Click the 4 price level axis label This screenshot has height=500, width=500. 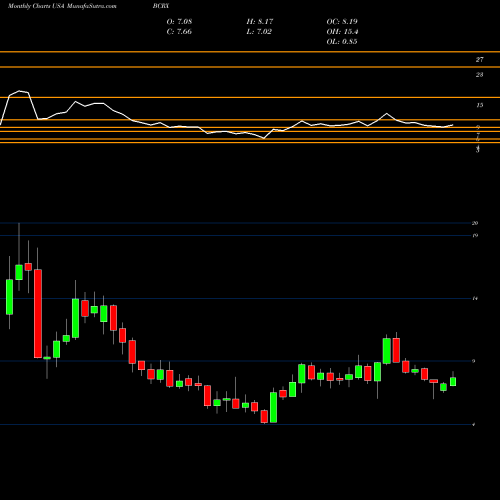pos(474,424)
